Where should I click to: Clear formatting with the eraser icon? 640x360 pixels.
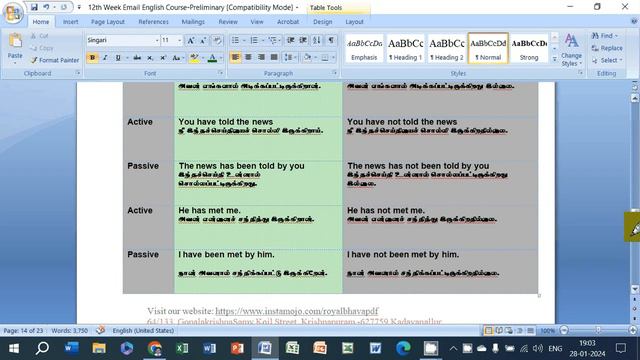pos(217,40)
